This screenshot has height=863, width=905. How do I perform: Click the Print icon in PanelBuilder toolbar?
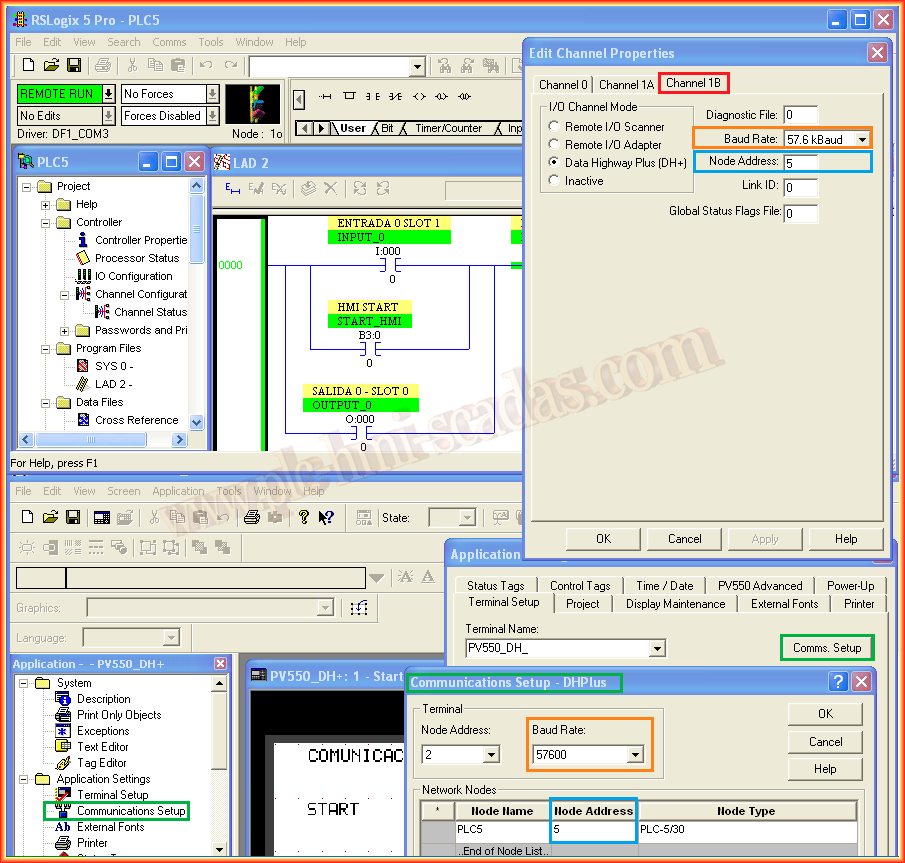click(252, 517)
